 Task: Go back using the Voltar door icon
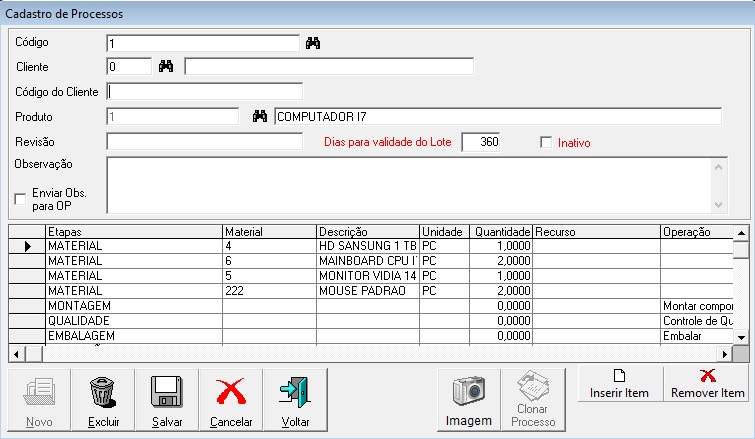tap(295, 398)
